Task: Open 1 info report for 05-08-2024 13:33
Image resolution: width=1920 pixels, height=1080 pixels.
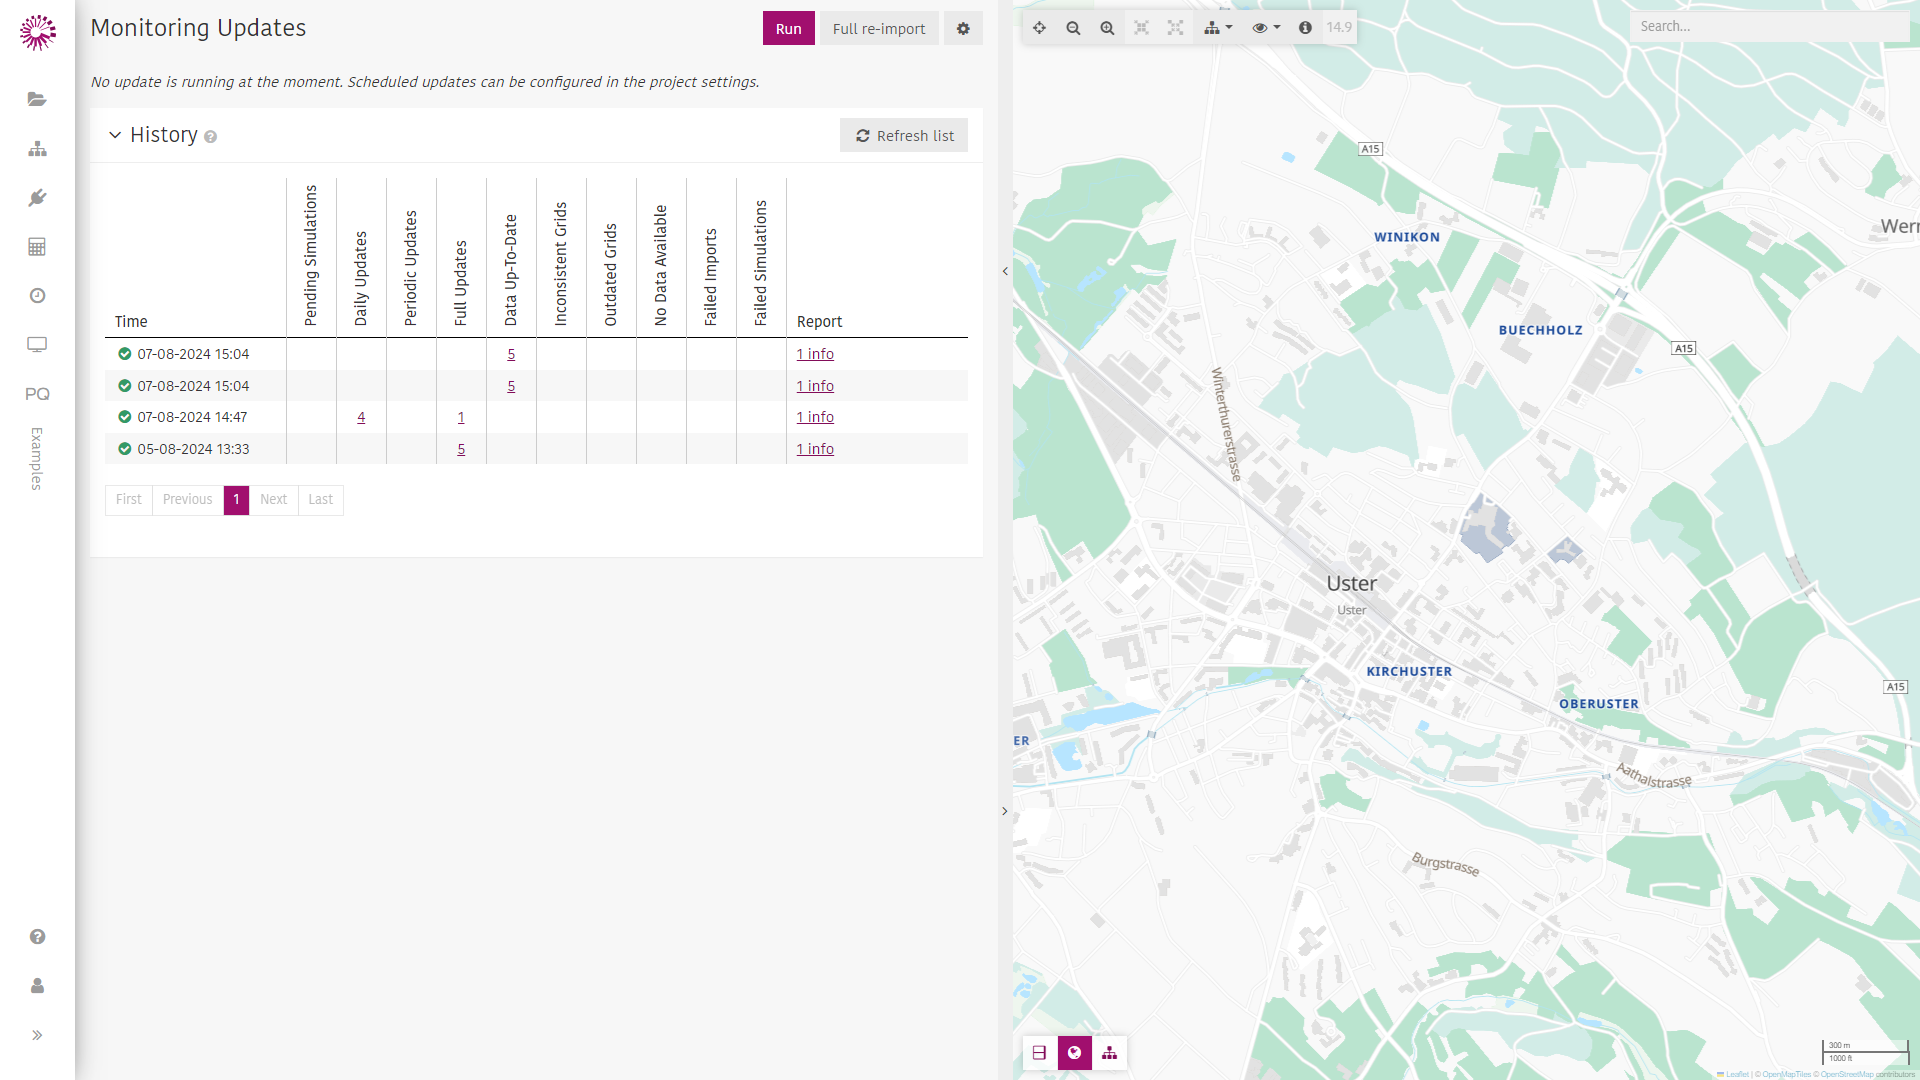Action: 815,449
